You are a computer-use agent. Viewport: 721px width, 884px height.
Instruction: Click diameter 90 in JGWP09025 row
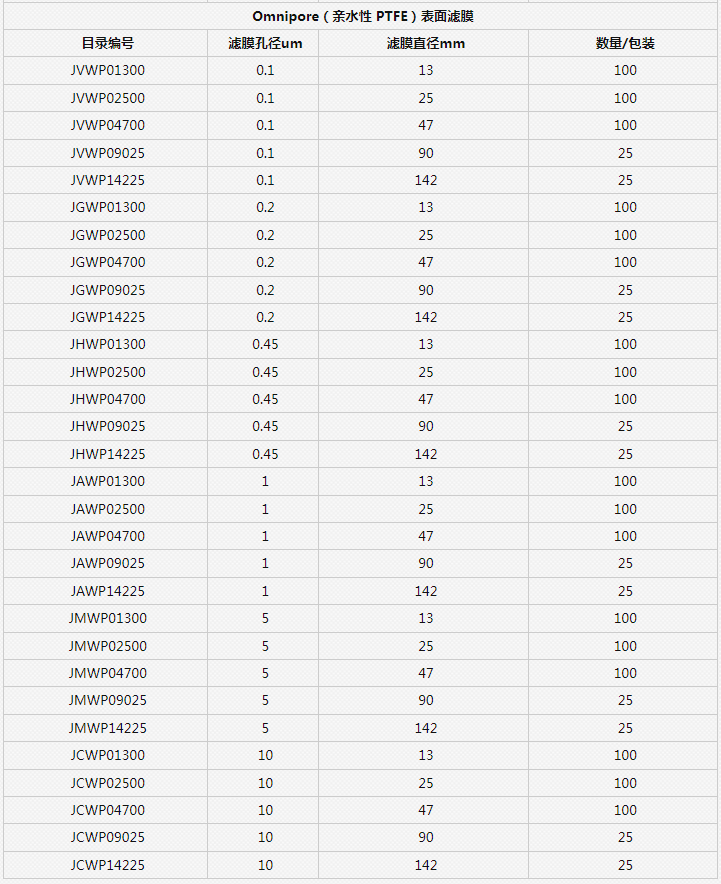coord(426,290)
